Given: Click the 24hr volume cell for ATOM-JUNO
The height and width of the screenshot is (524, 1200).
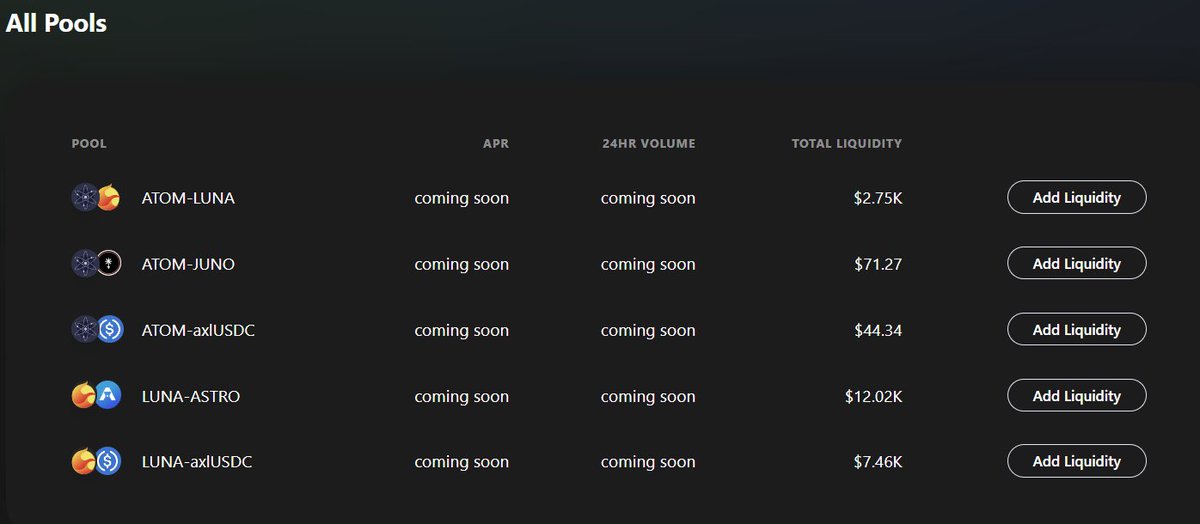Looking at the screenshot, I should pos(648,264).
